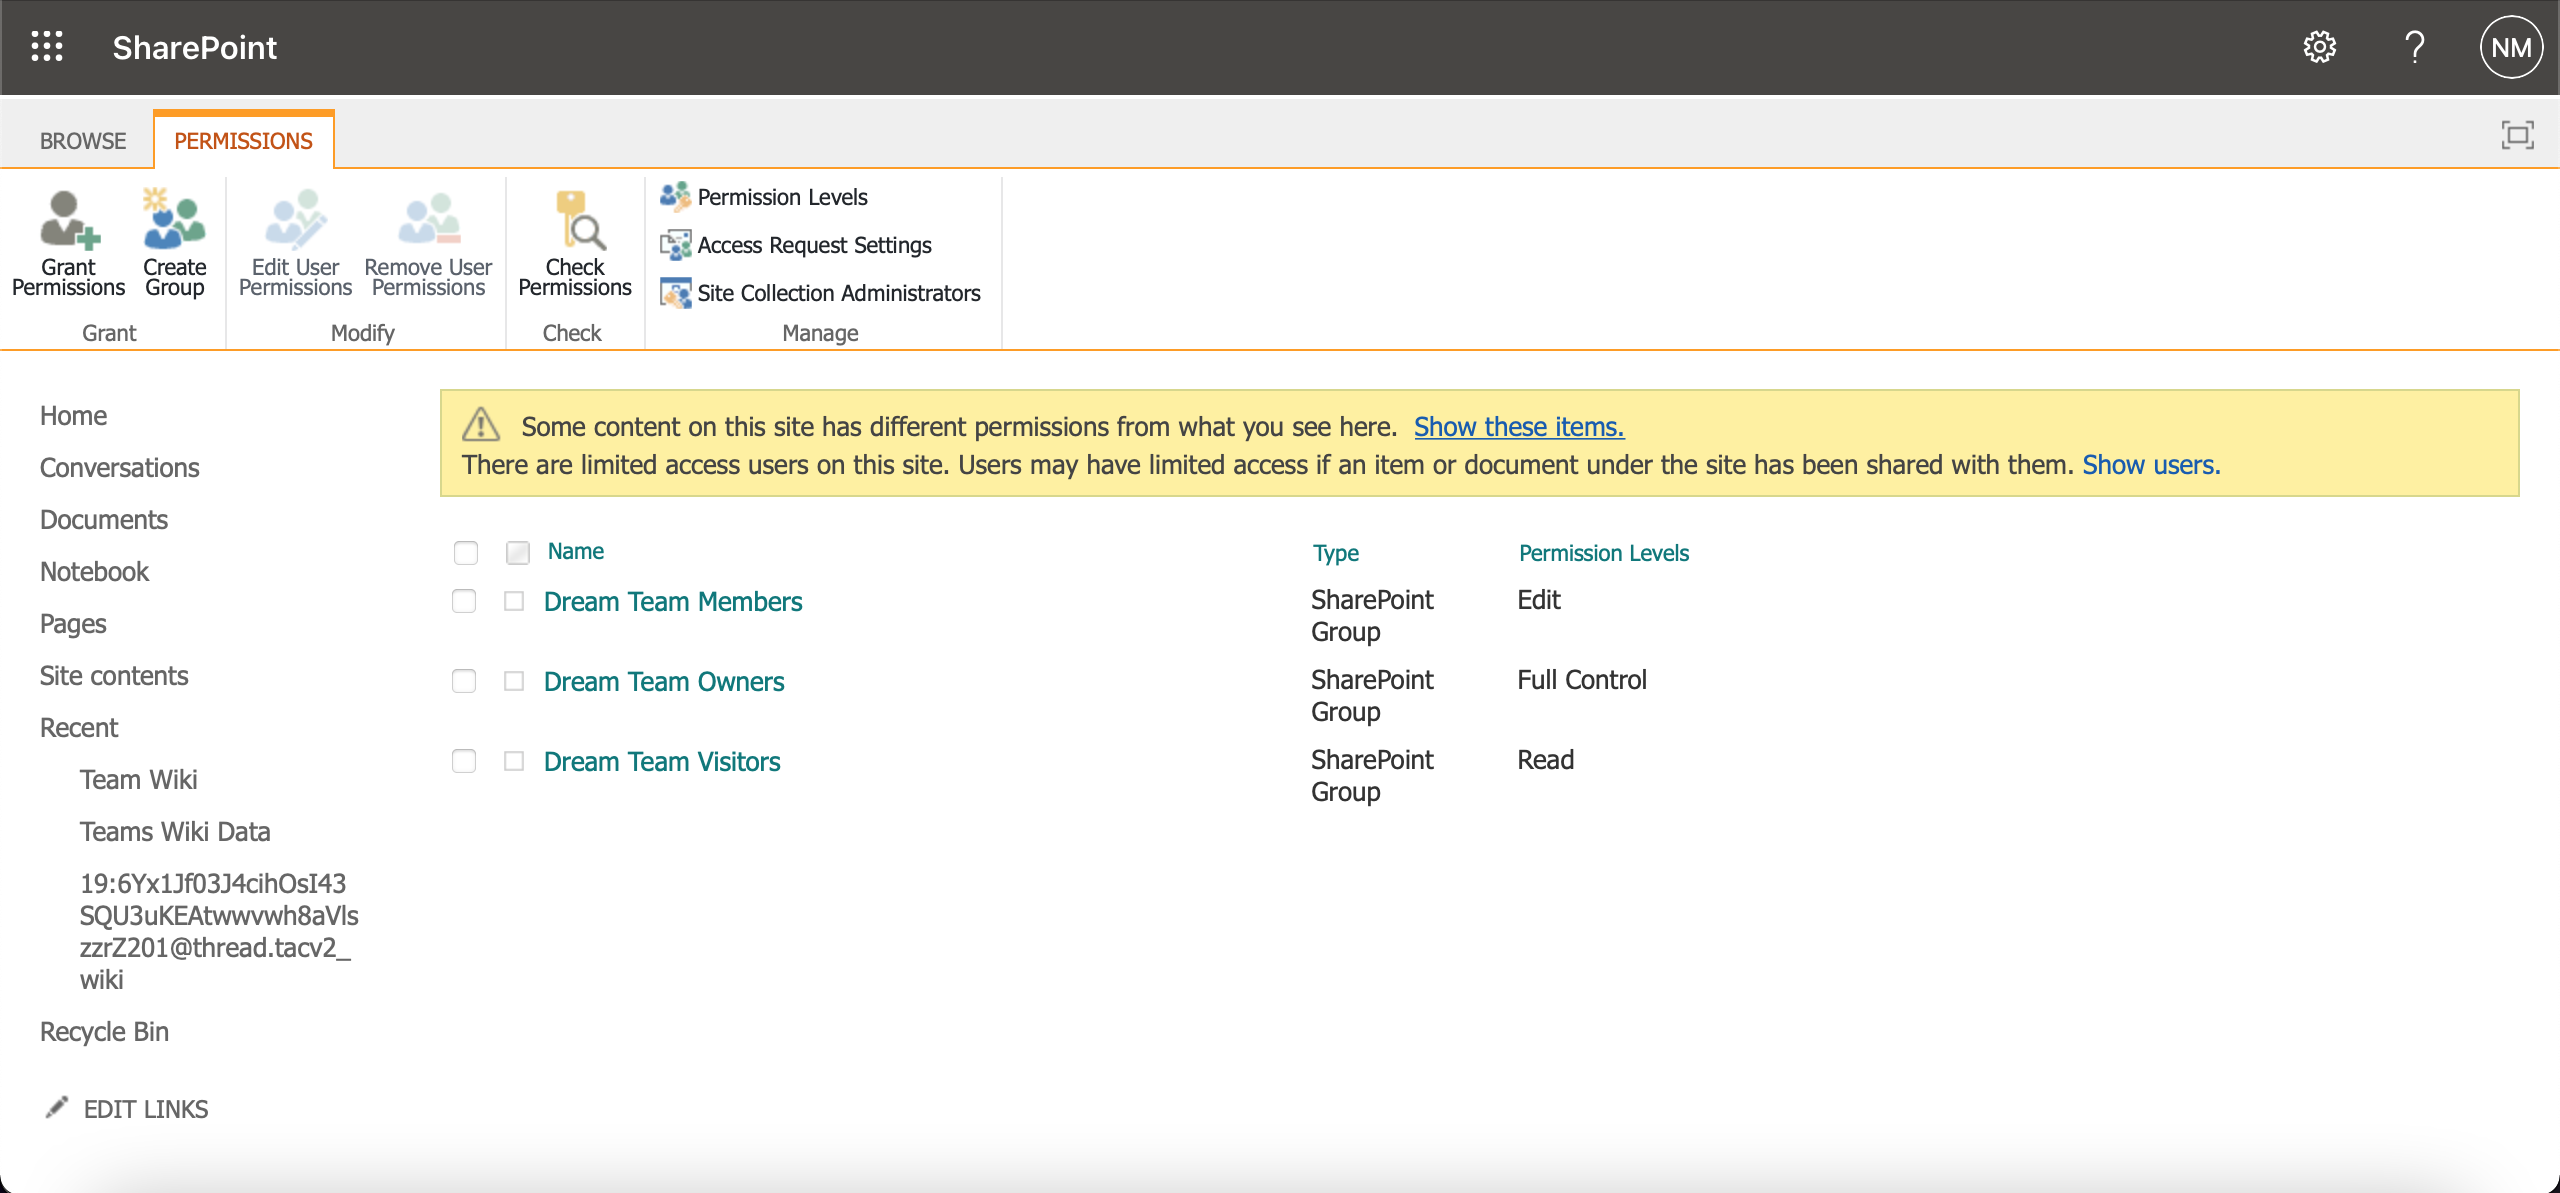Select the Dream Team Members checkbox
This screenshot has height=1193, width=2560.
click(x=515, y=601)
